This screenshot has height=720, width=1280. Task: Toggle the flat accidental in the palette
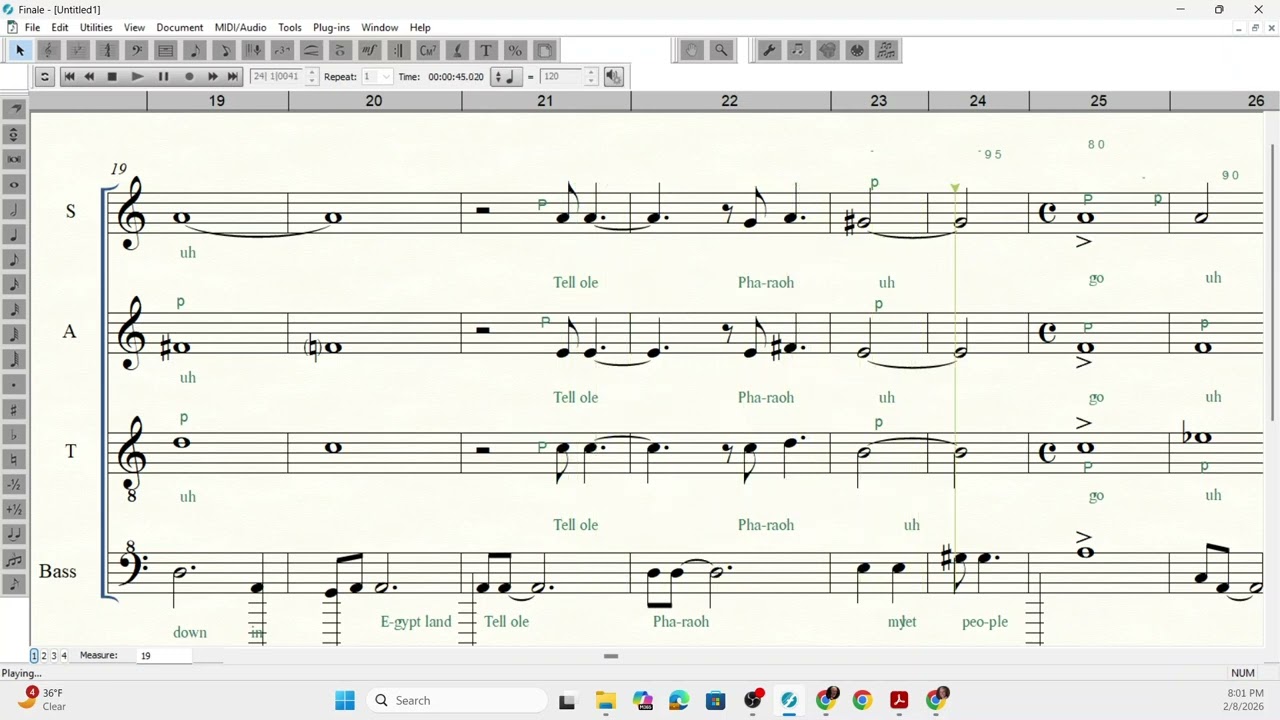coord(14,434)
